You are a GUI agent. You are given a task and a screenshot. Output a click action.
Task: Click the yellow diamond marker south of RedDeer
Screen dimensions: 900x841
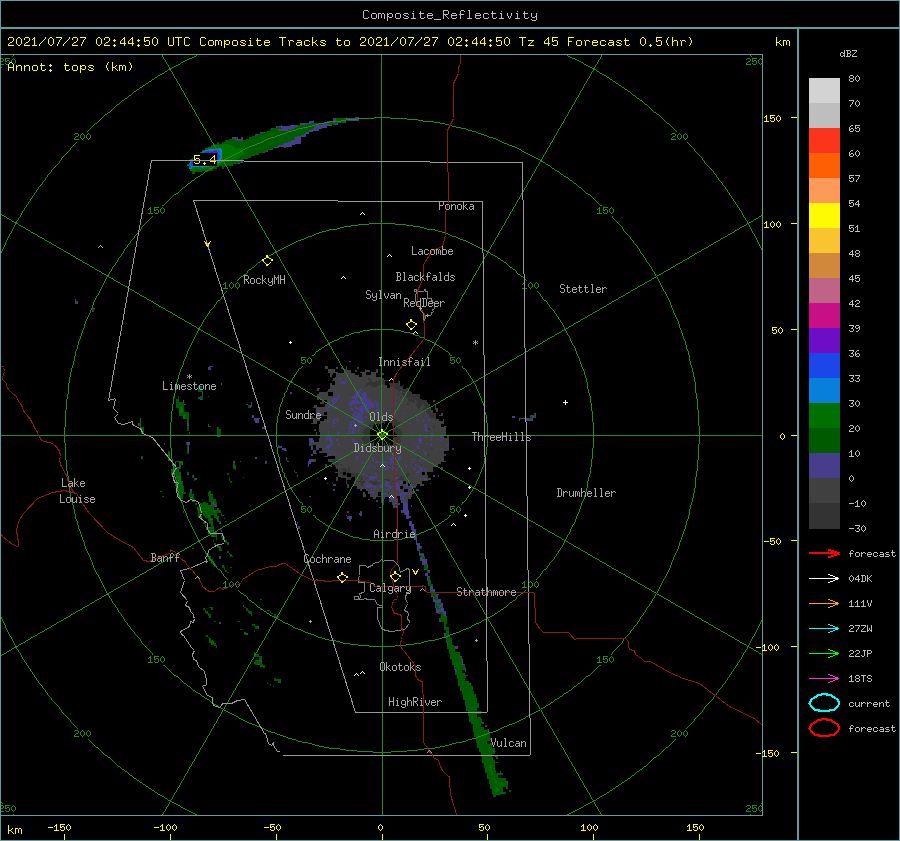411,325
